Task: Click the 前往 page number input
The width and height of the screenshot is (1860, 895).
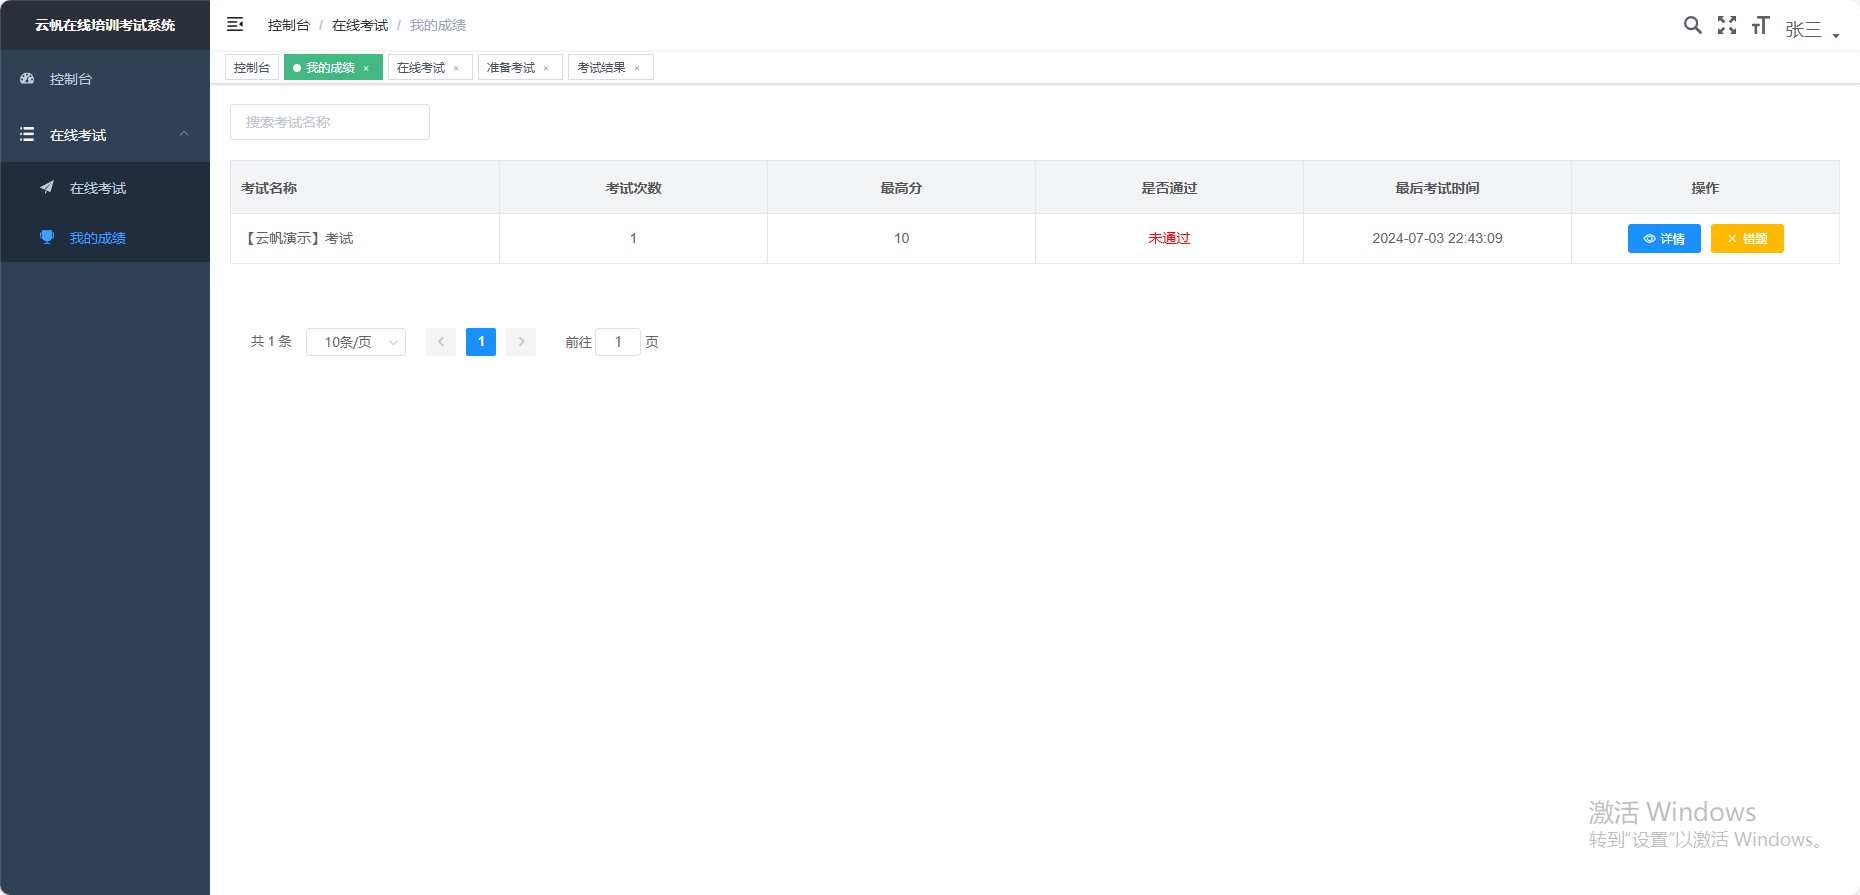Action: click(x=618, y=342)
